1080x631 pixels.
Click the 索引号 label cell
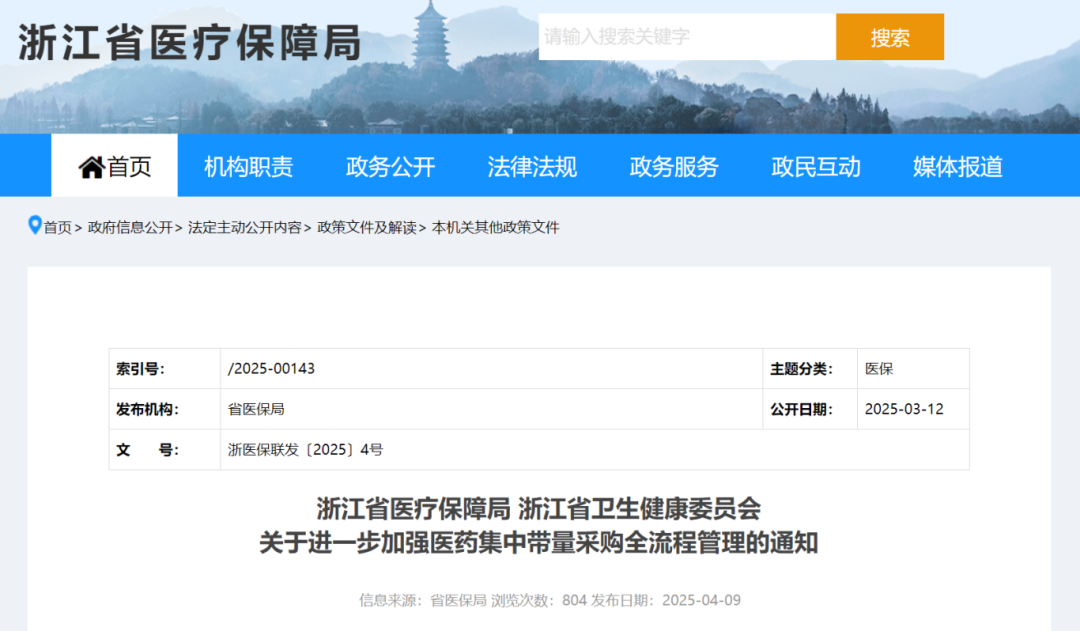coord(165,369)
